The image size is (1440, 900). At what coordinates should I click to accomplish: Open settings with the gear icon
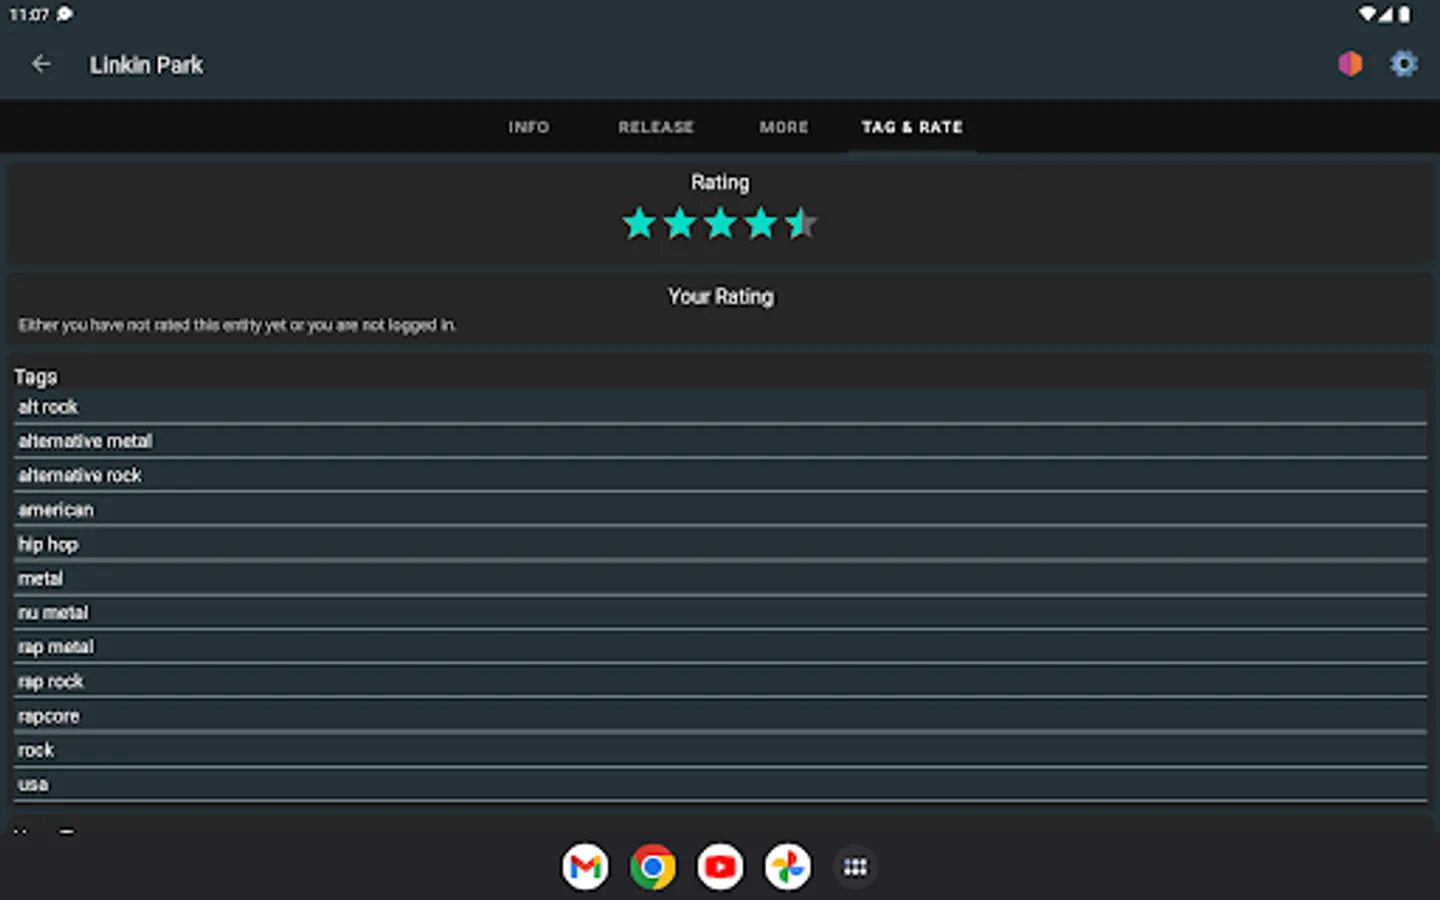(x=1404, y=64)
